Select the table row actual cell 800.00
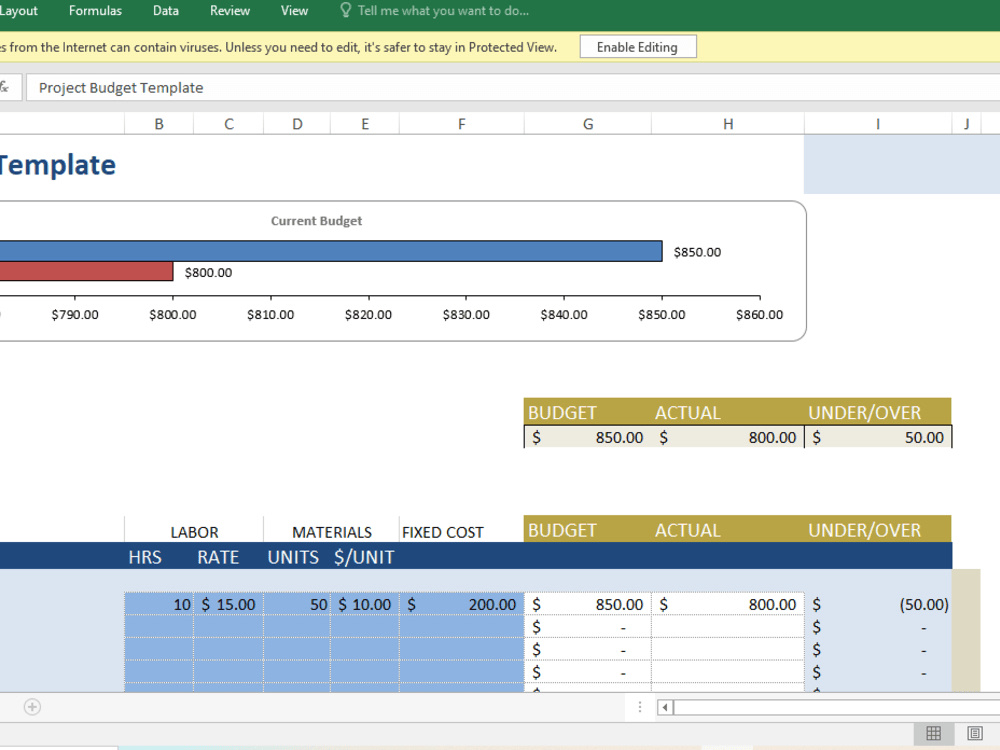The width and height of the screenshot is (1000, 750). coord(728,604)
